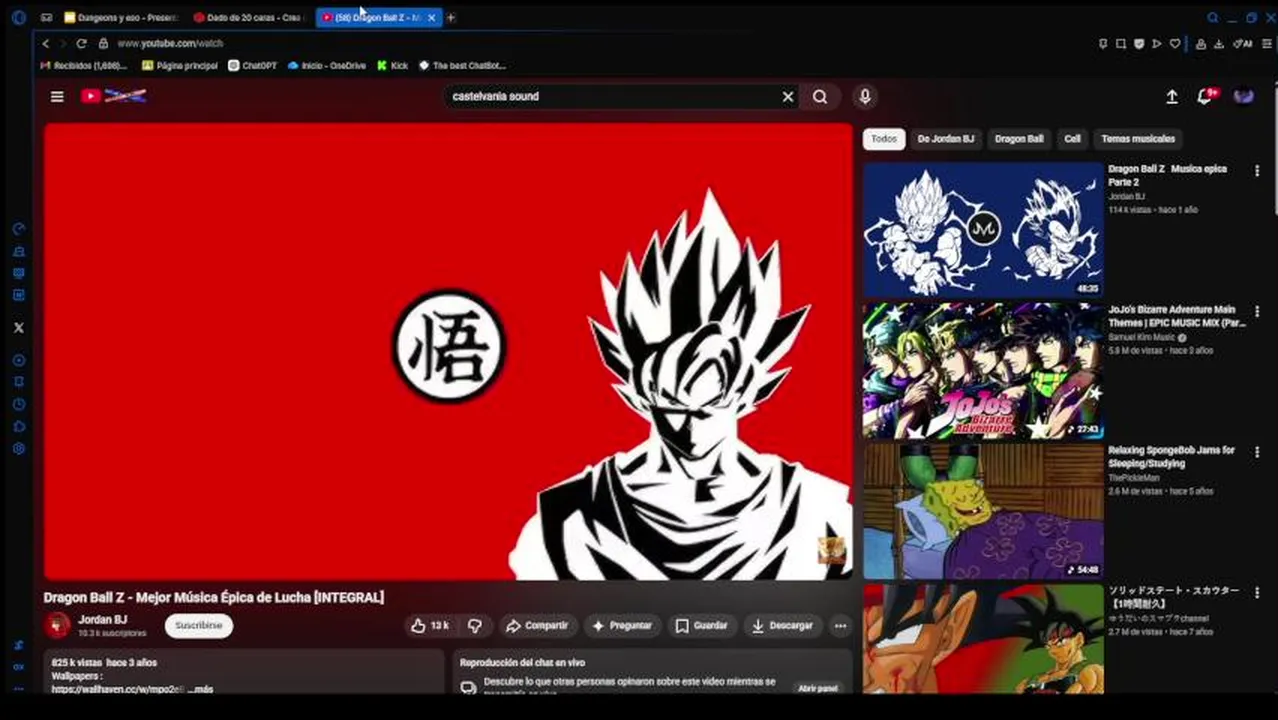Viewport: 1278px width, 720px height.
Task: Select the Cell filter chip
Action: pos(1072,139)
